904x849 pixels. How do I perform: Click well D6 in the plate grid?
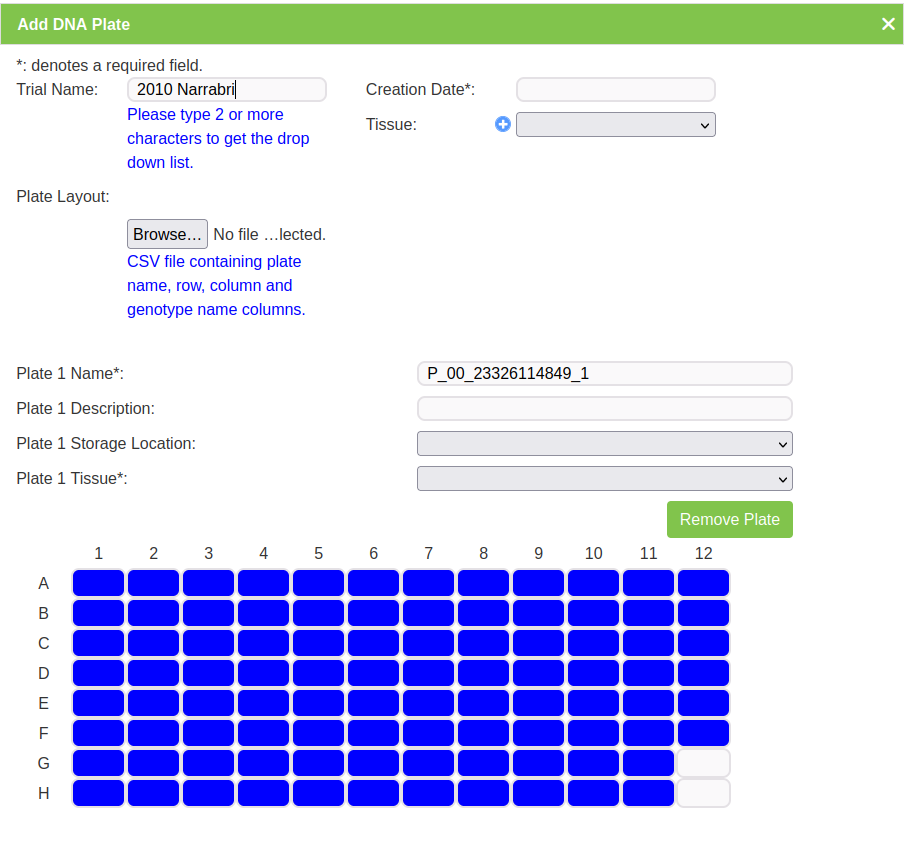(373, 673)
